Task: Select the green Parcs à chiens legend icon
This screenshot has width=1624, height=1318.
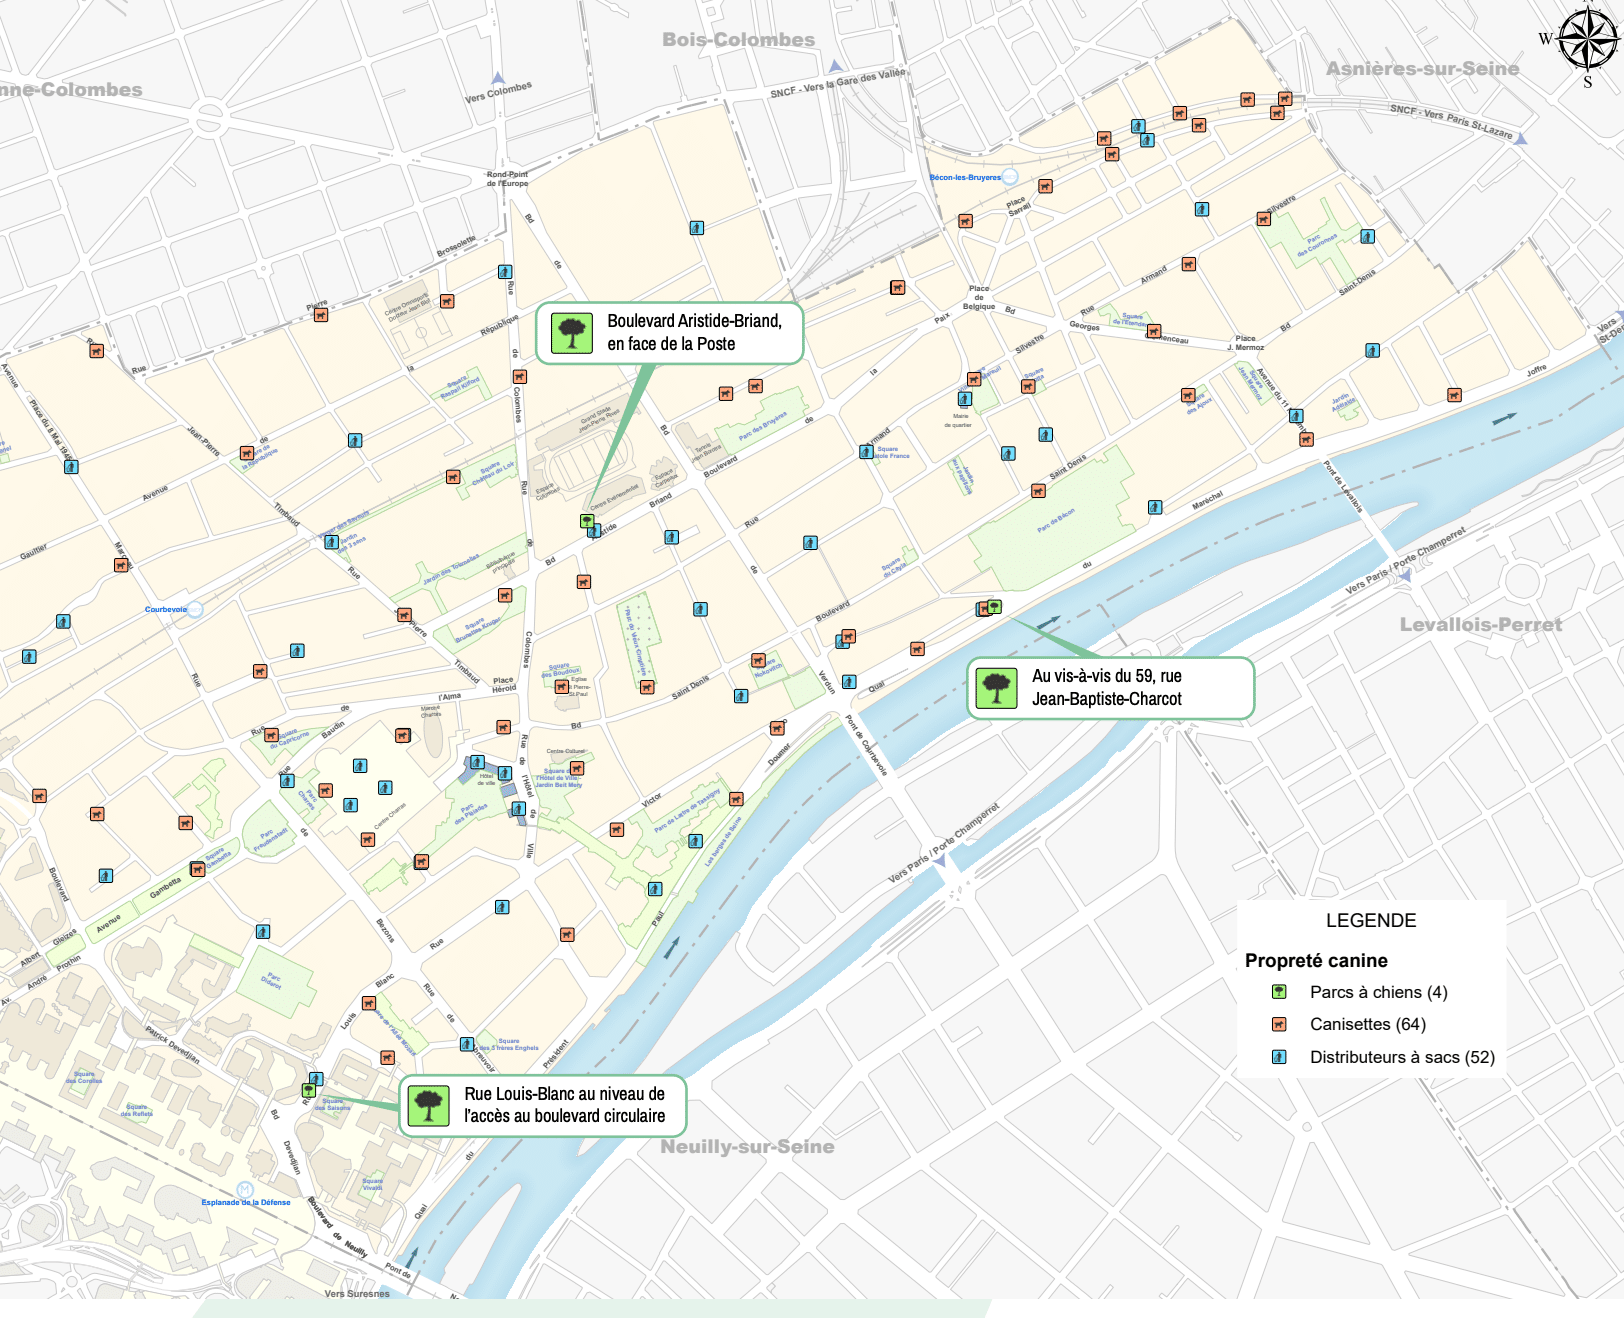Action: point(1279,992)
